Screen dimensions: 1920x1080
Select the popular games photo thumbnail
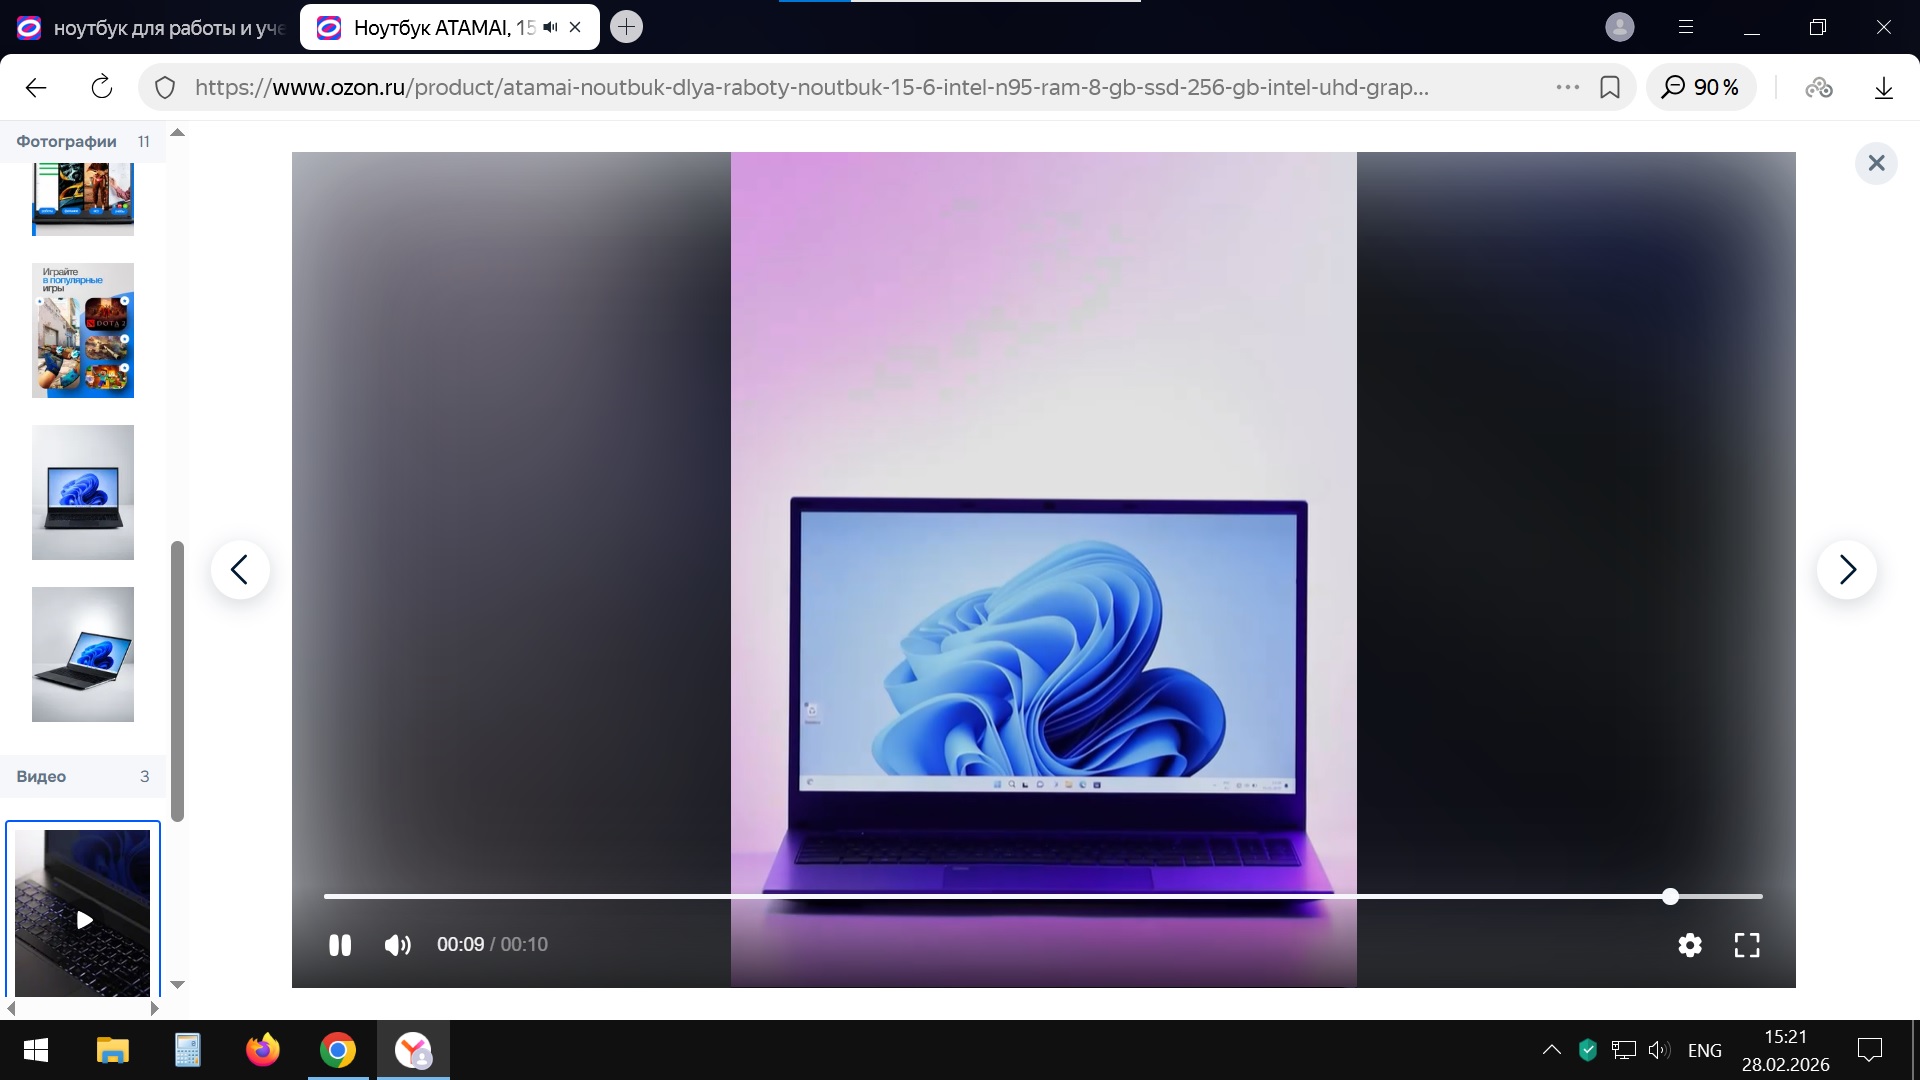[83, 330]
